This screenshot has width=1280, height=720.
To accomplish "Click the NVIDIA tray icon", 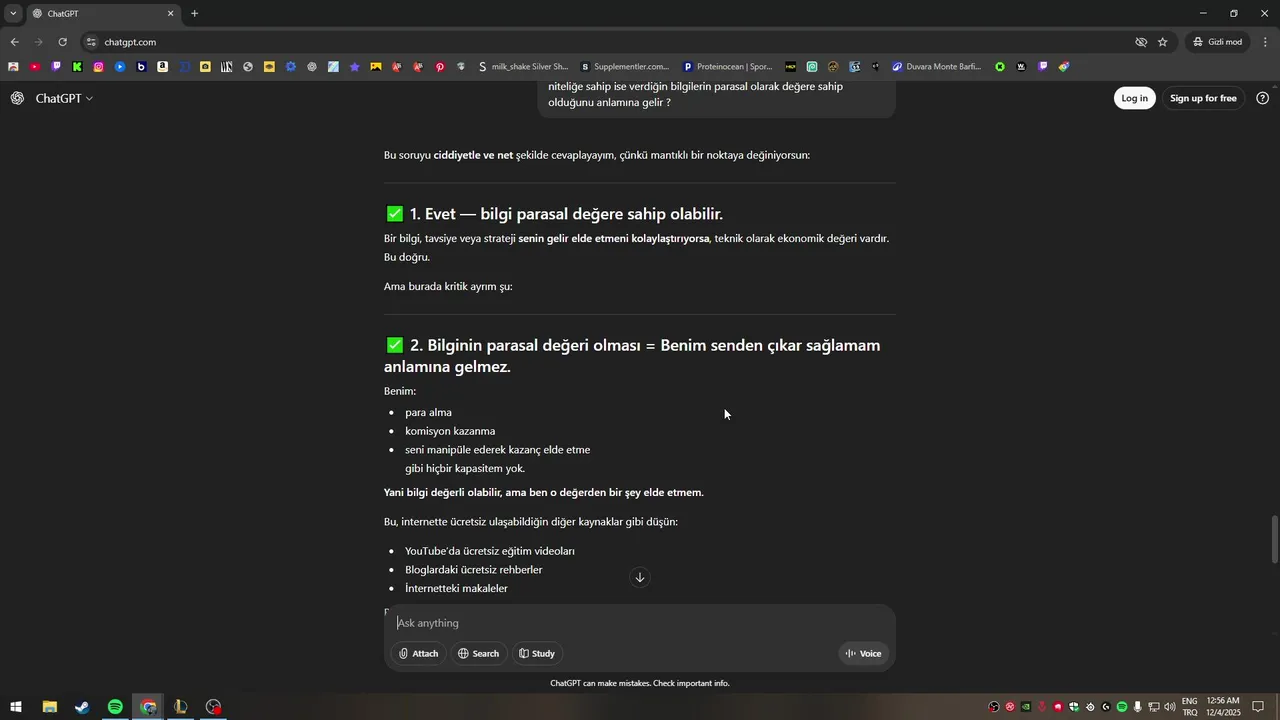I will pos(1026,707).
